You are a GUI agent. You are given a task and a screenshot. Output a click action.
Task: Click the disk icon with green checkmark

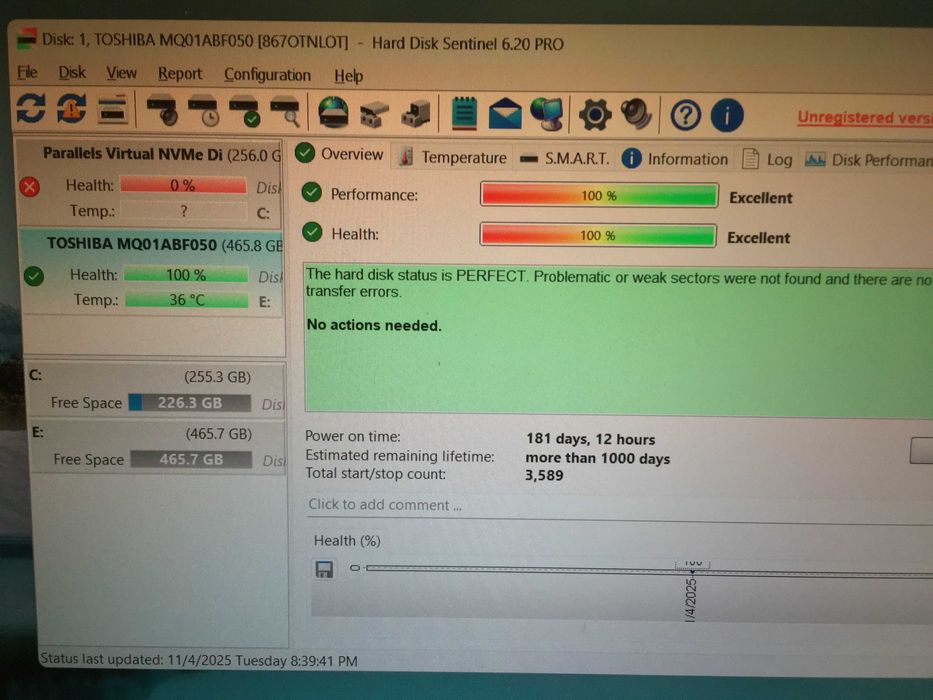245,111
